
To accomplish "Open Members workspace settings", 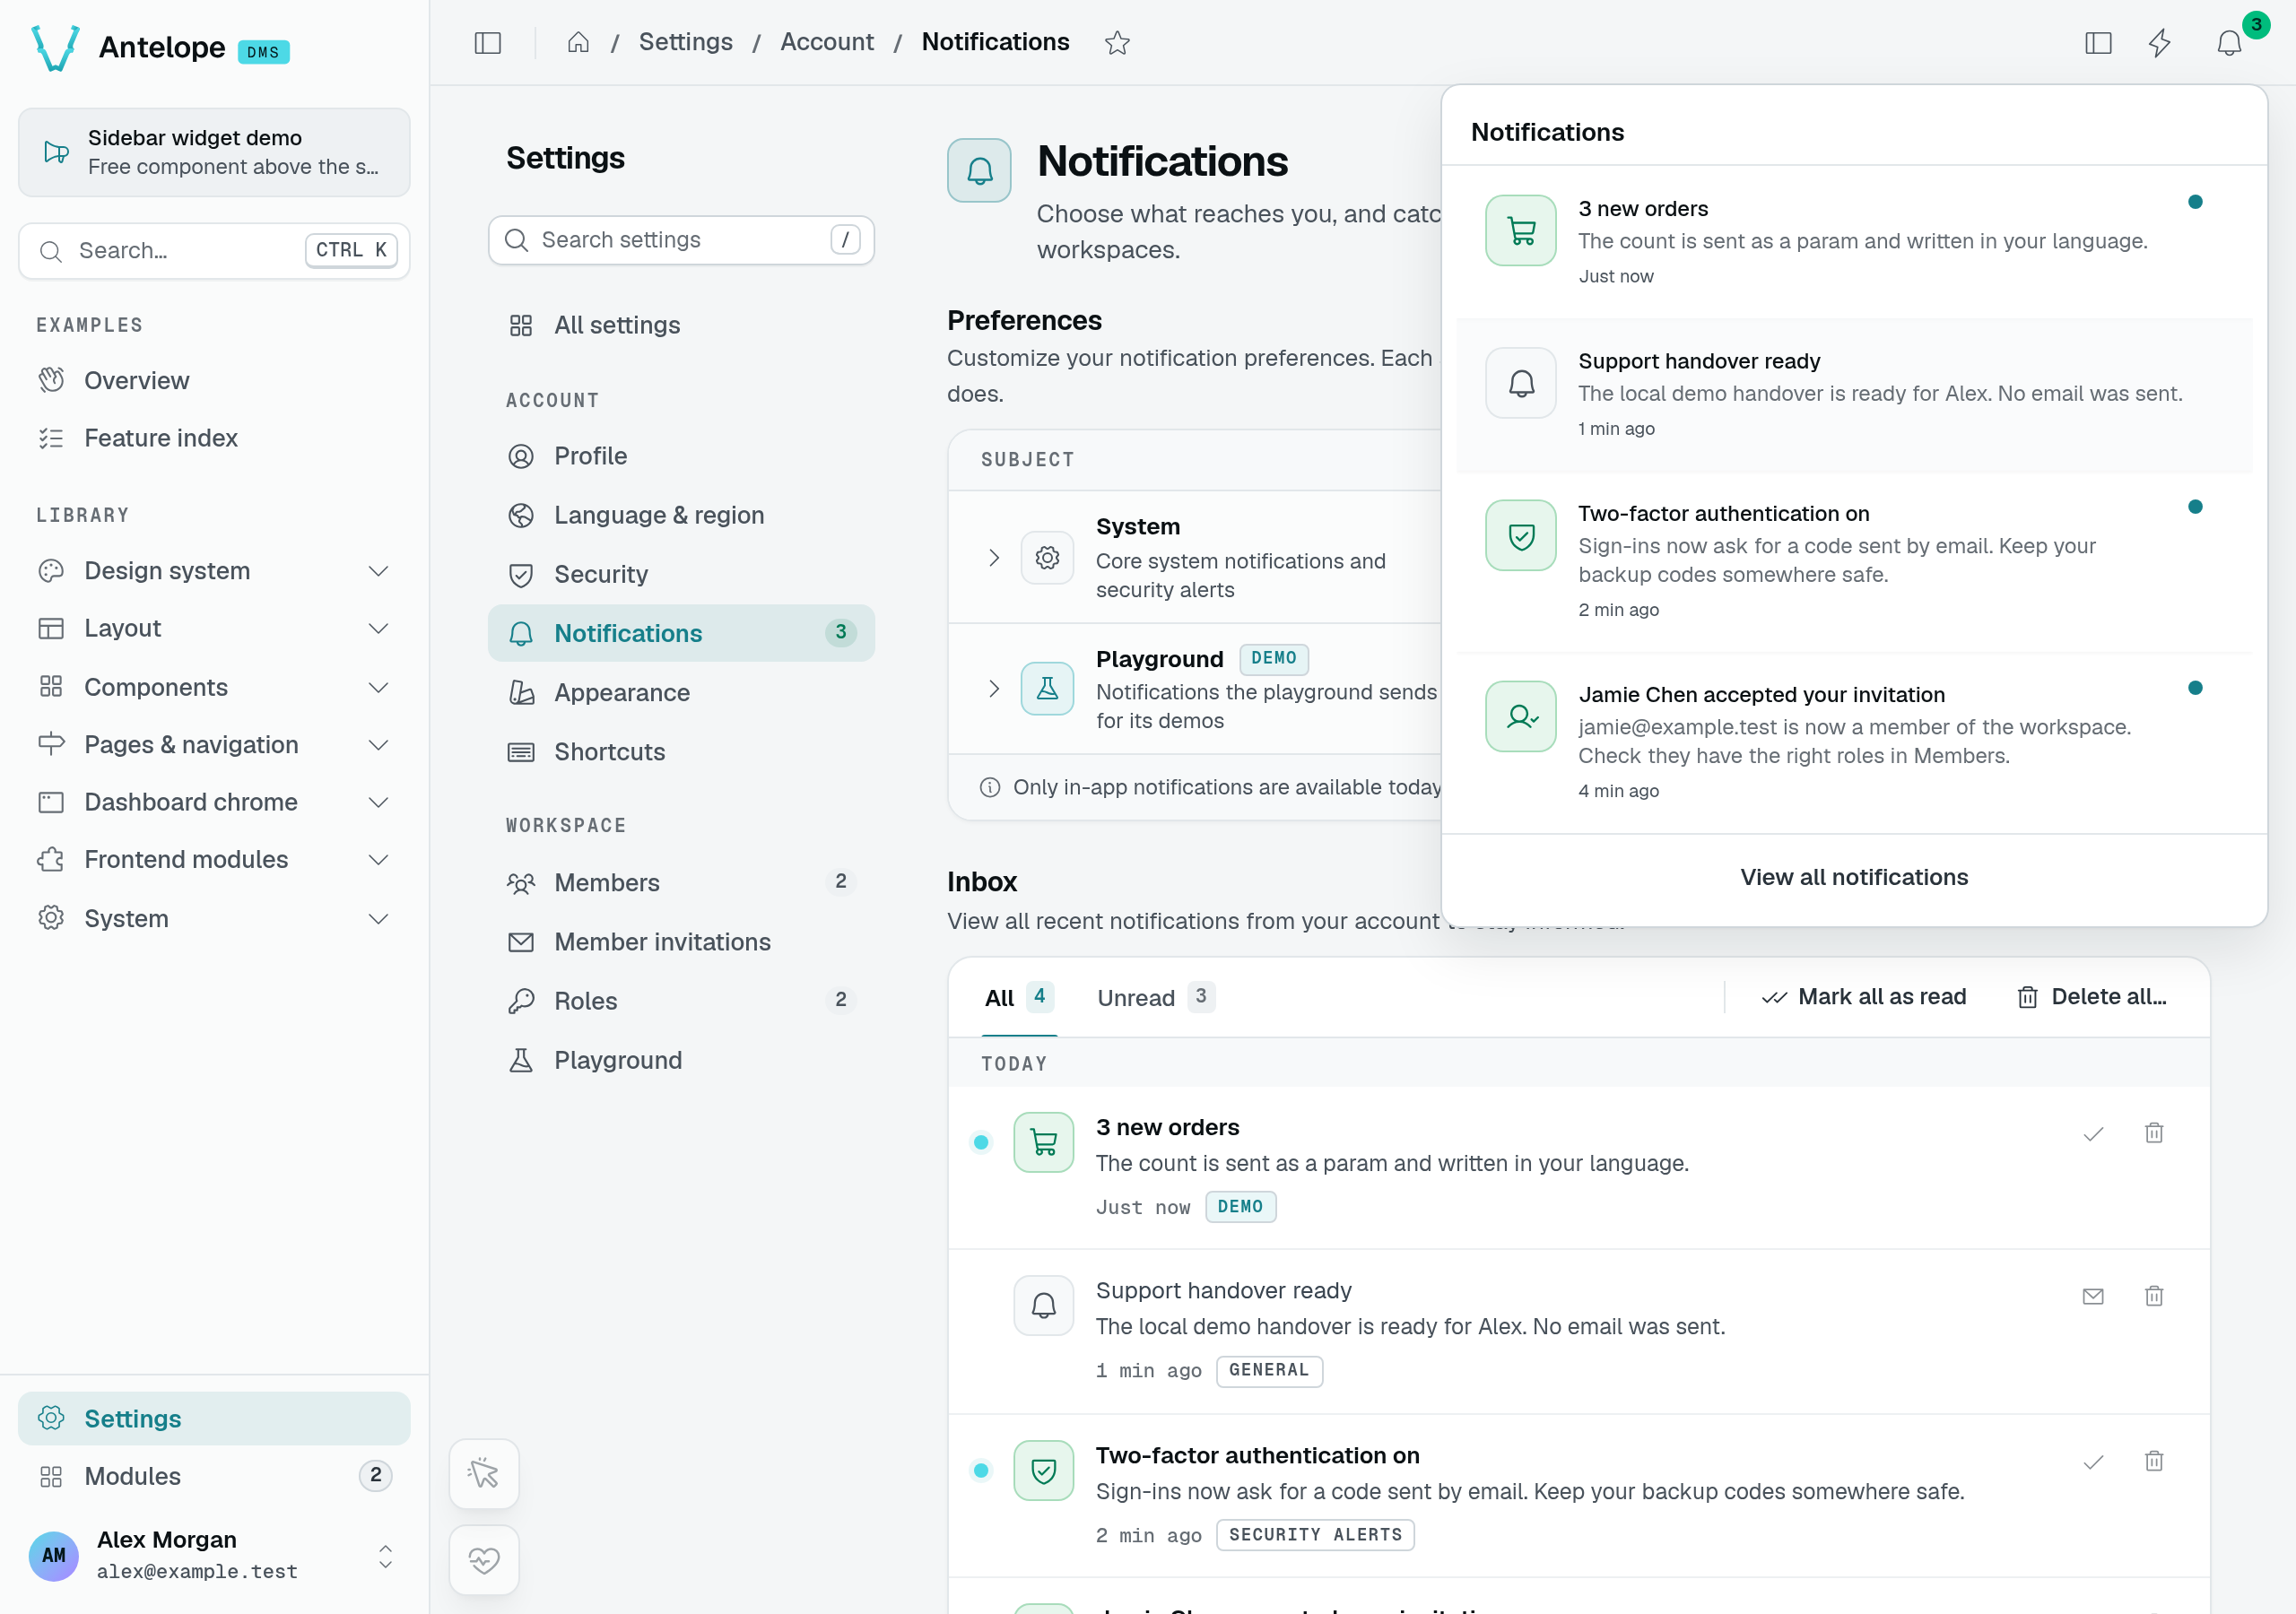I will click(x=681, y=882).
